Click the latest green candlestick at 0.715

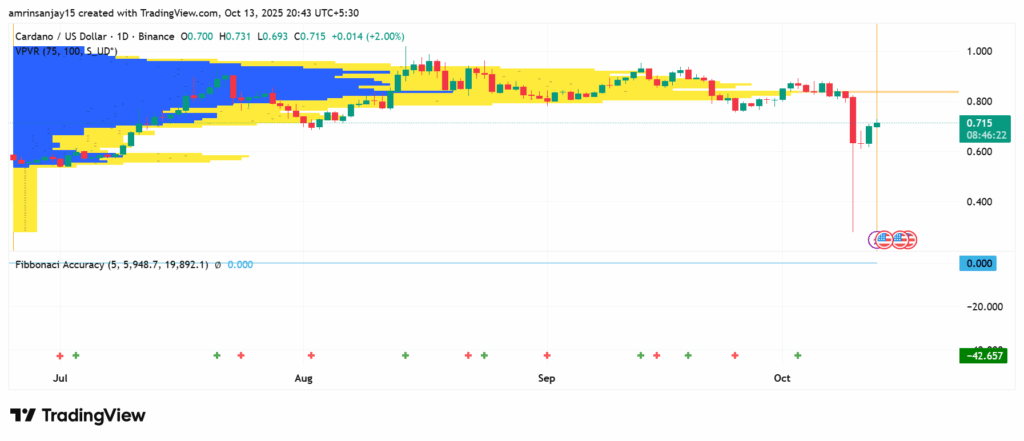pyautogui.click(x=877, y=125)
